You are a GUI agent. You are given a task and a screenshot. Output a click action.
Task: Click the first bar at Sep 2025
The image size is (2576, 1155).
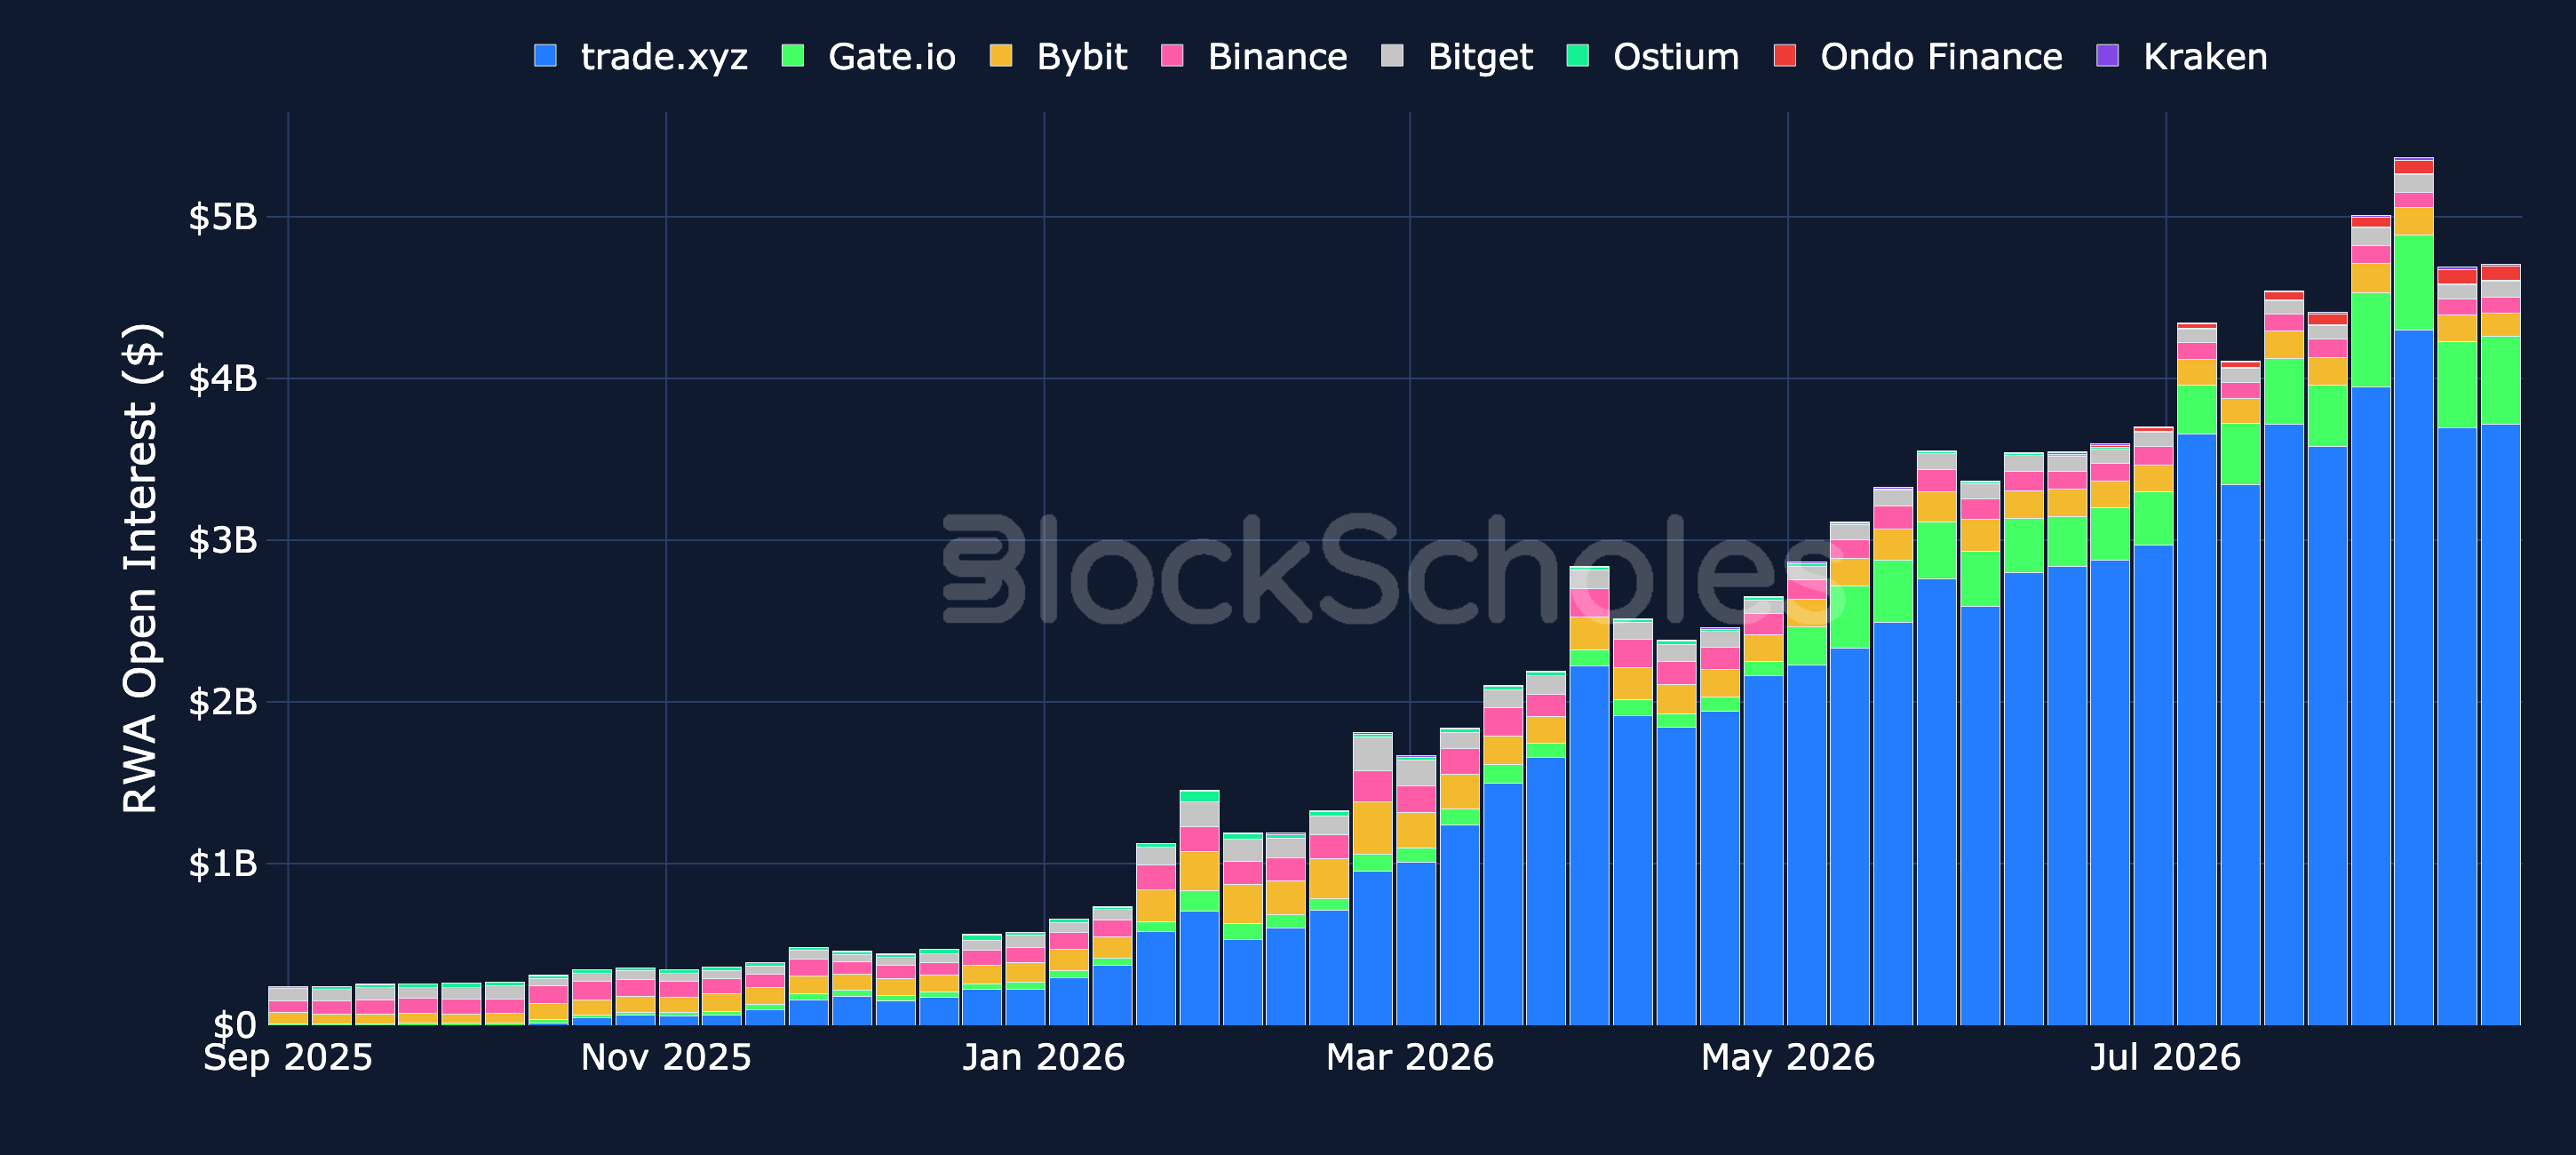[288, 1006]
